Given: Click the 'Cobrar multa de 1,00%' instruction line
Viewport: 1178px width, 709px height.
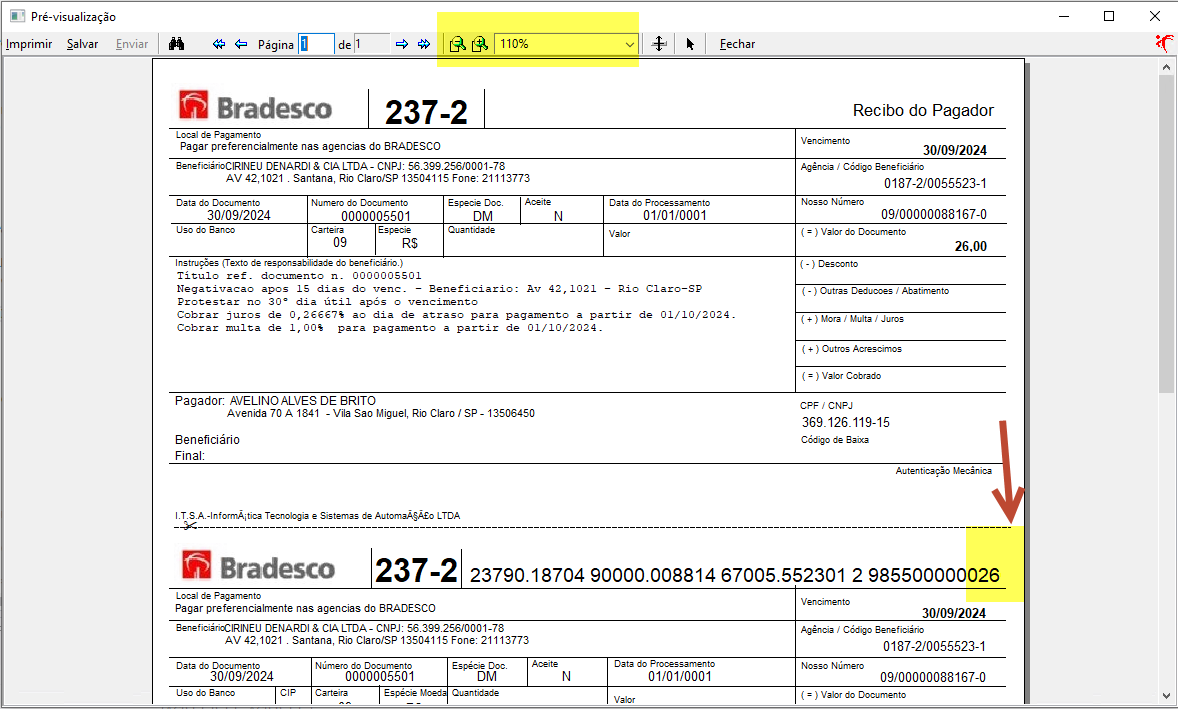Looking at the screenshot, I should [390, 328].
